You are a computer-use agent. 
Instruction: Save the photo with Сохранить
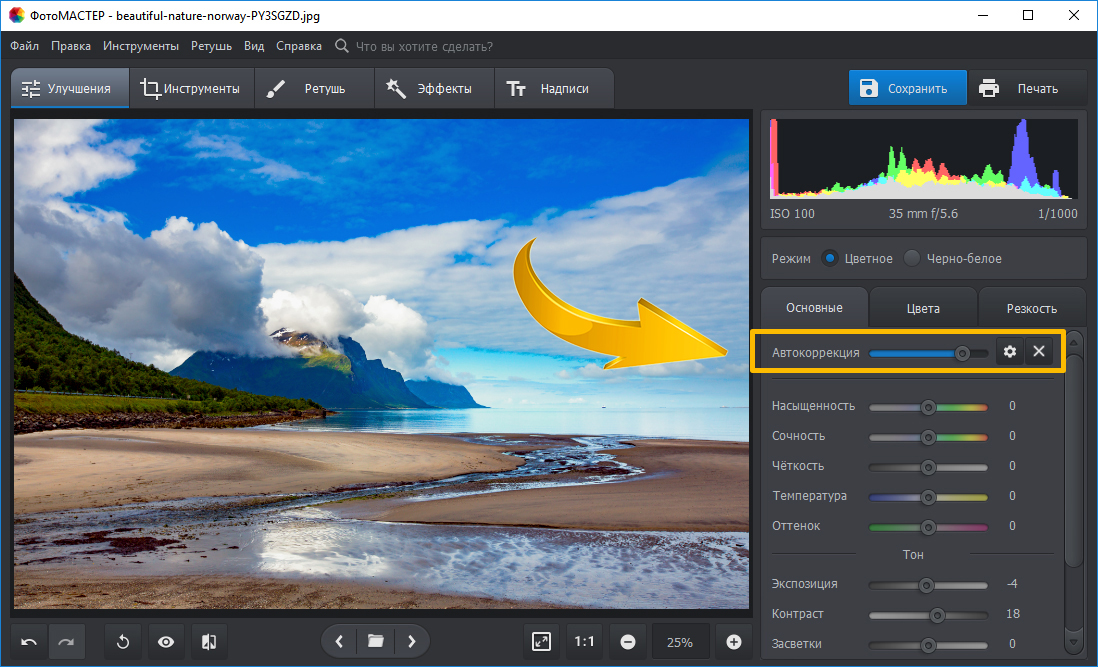click(908, 88)
